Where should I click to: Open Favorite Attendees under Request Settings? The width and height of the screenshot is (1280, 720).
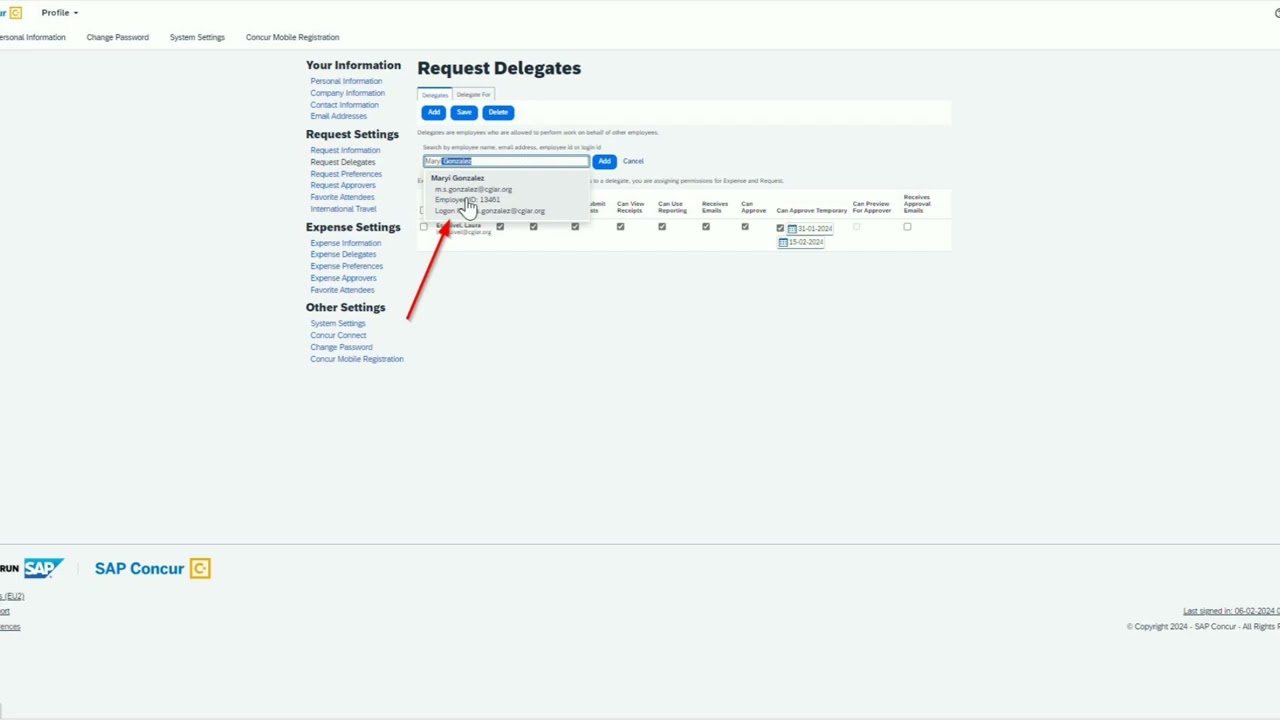[342, 197]
